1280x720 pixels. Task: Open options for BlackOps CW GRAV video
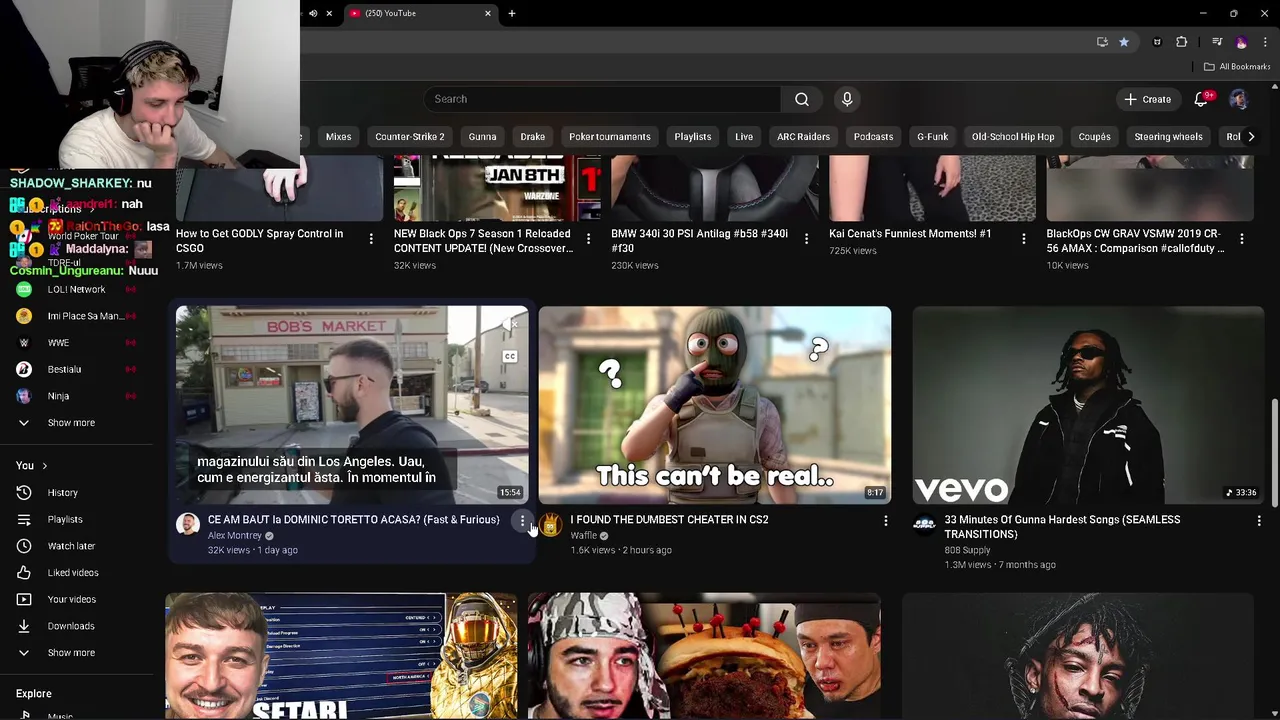click(x=1241, y=239)
